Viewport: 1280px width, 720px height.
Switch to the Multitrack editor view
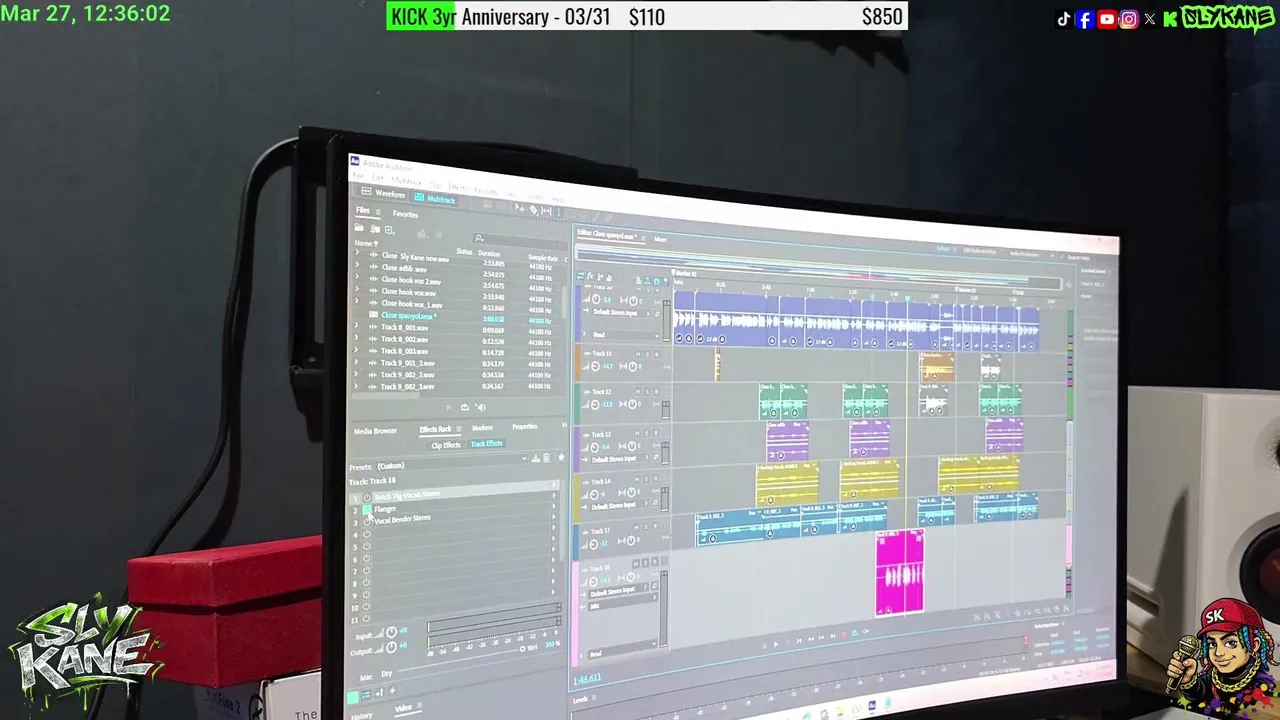point(436,198)
